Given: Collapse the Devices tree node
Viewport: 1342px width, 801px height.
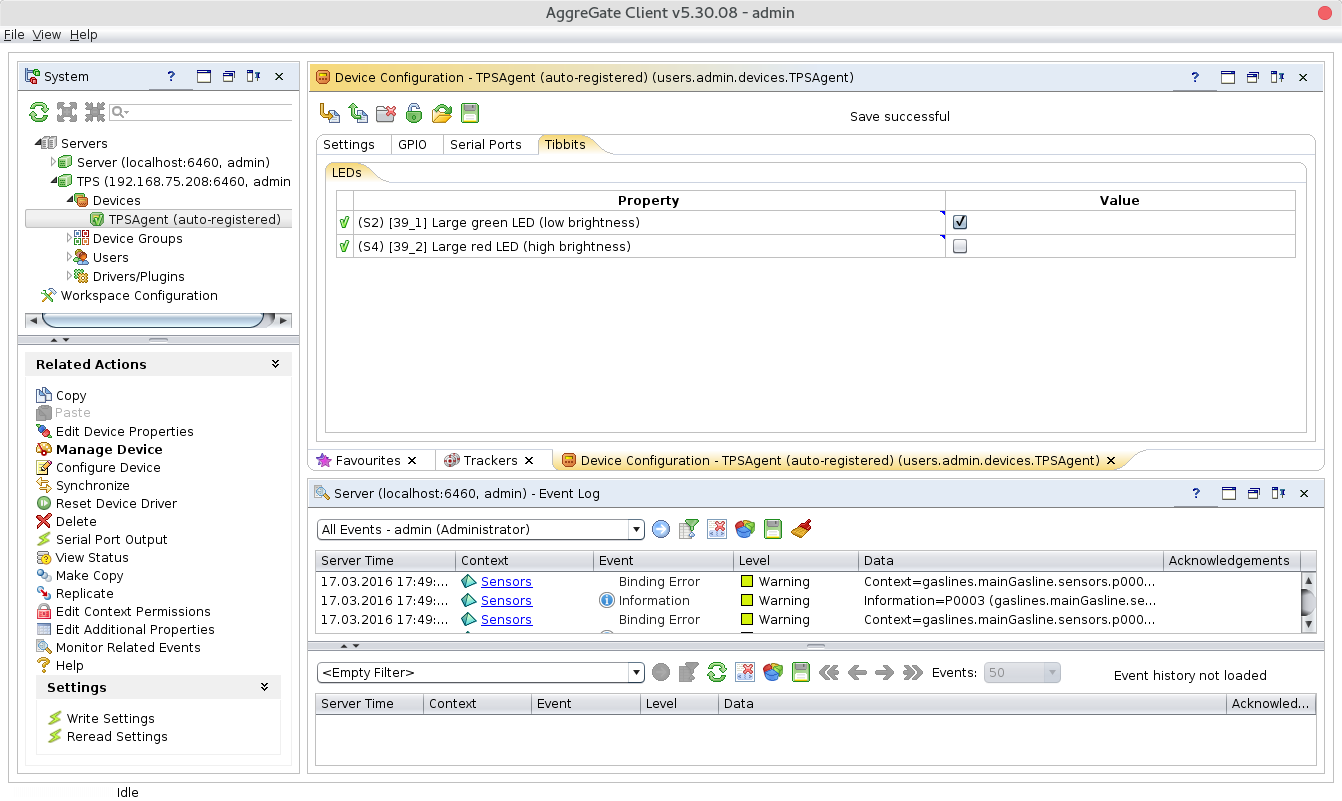Looking at the screenshot, I should (x=70, y=200).
